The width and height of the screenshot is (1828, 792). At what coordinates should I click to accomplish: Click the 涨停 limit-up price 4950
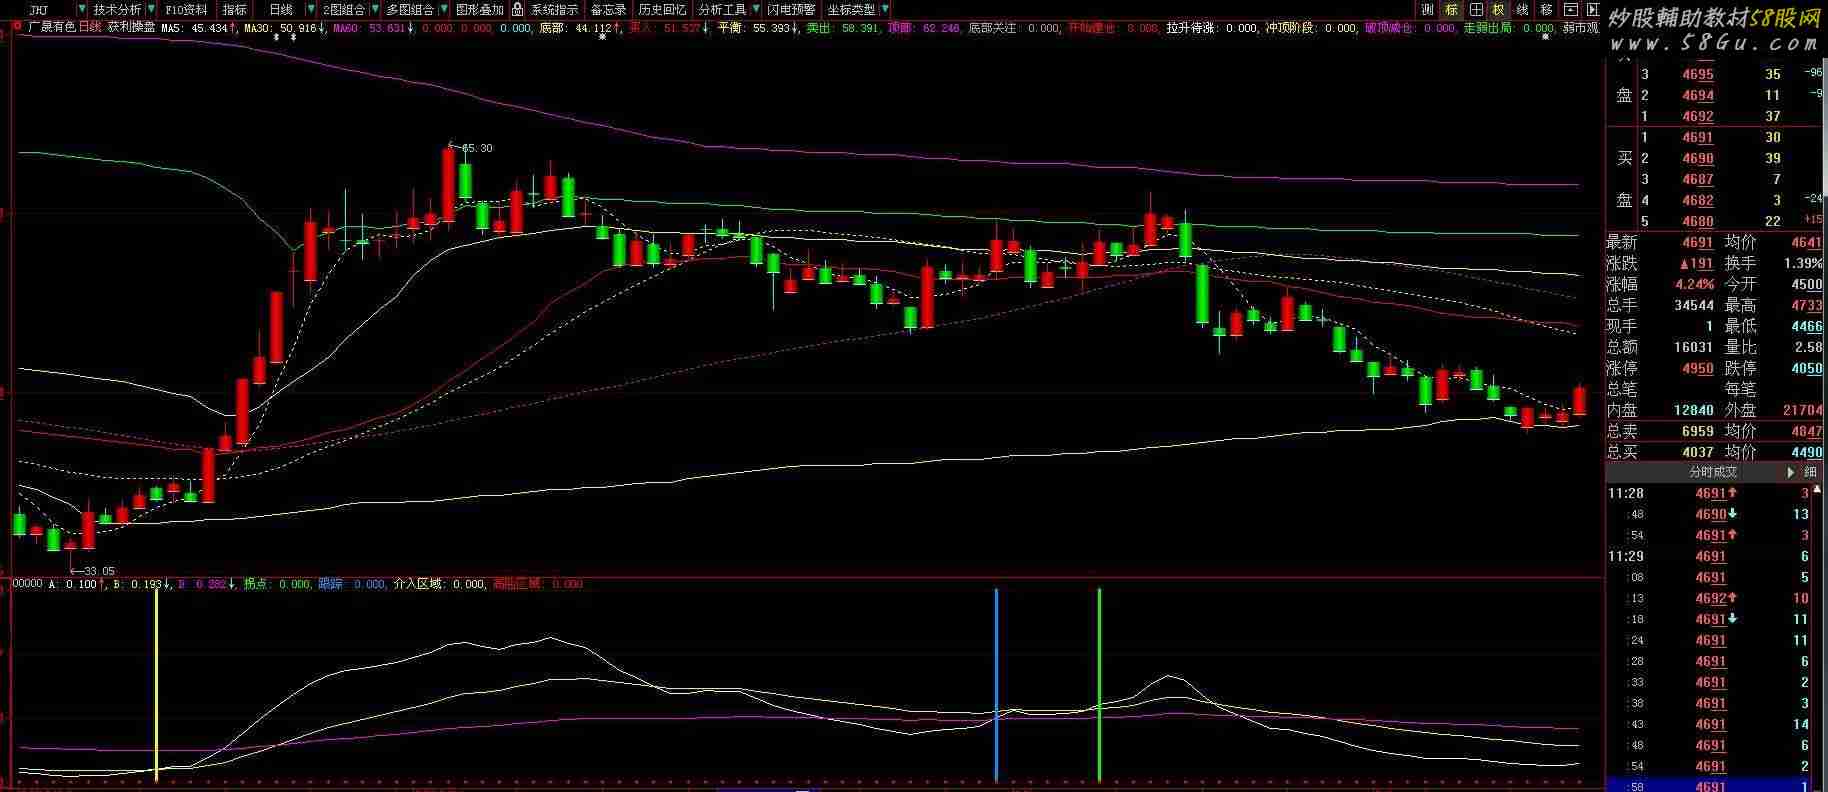(x=1697, y=368)
